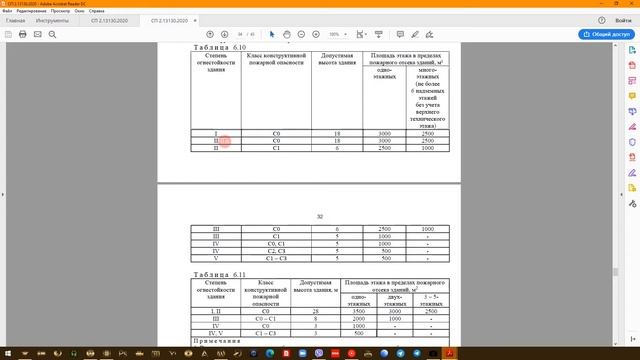Open the help question mark icon
This screenshot has width=640, height=360.
(x=602, y=20)
